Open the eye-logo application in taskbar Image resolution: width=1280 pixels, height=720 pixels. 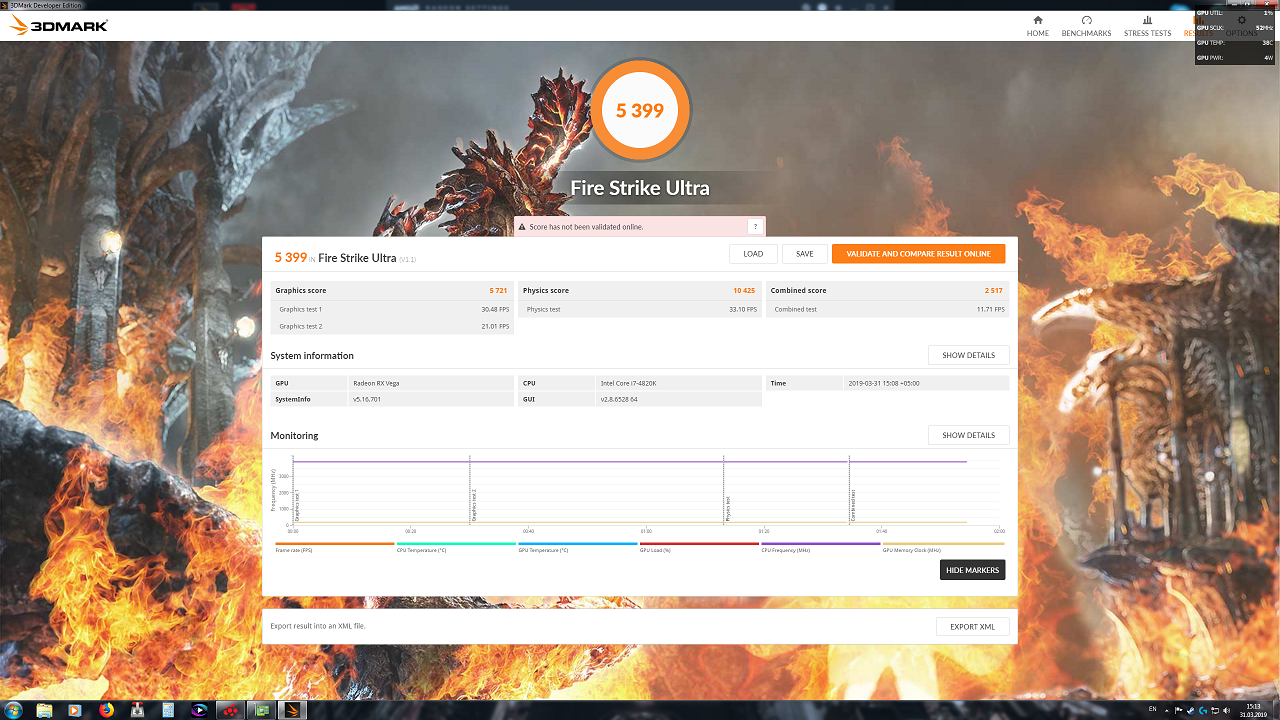pyautogui.click(x=199, y=710)
